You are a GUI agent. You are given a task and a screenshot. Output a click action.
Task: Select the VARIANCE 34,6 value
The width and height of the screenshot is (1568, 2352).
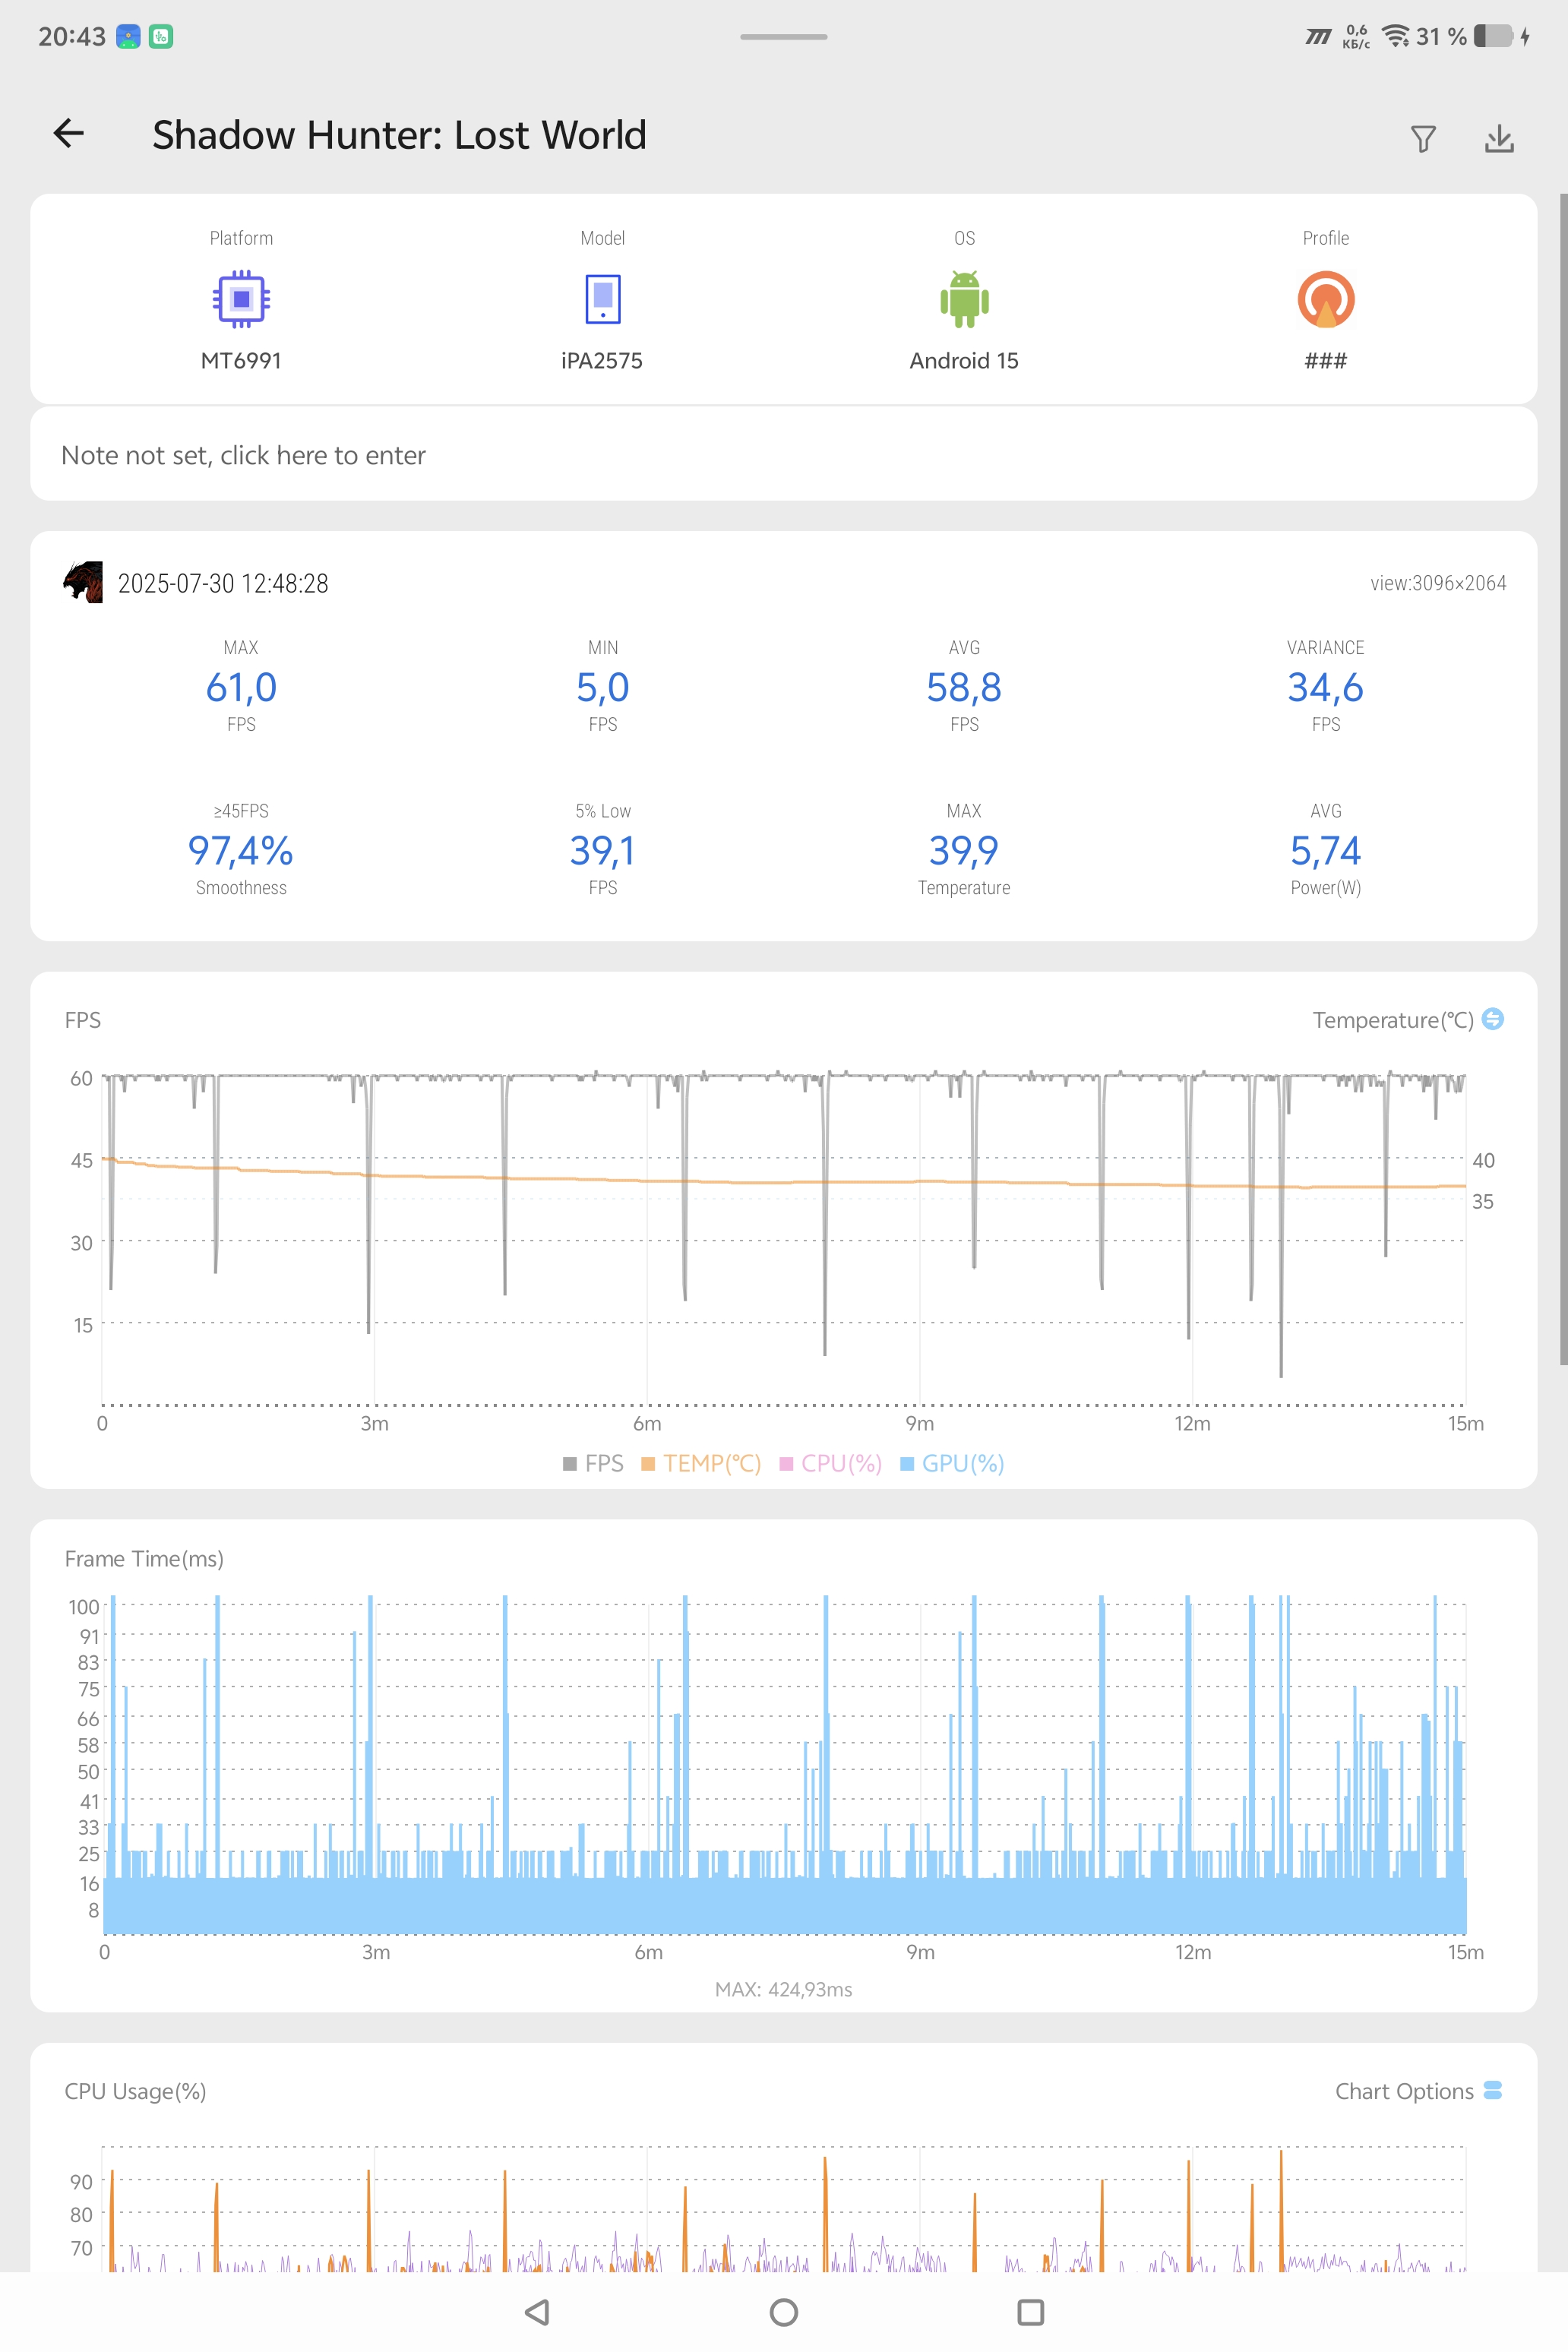1325,687
